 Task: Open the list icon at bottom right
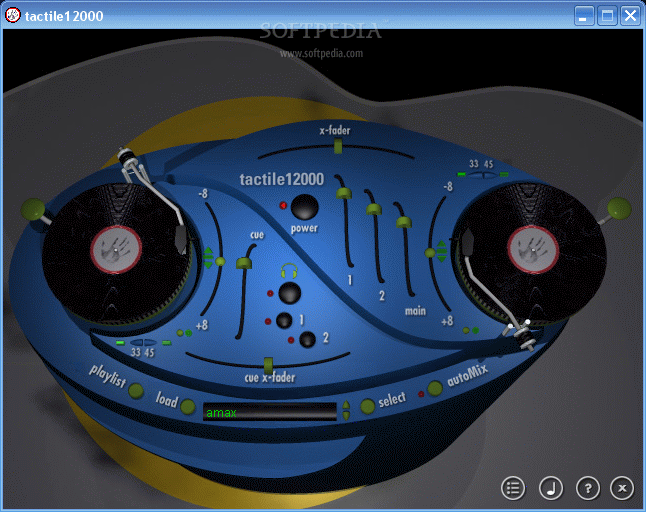pyautogui.click(x=513, y=488)
